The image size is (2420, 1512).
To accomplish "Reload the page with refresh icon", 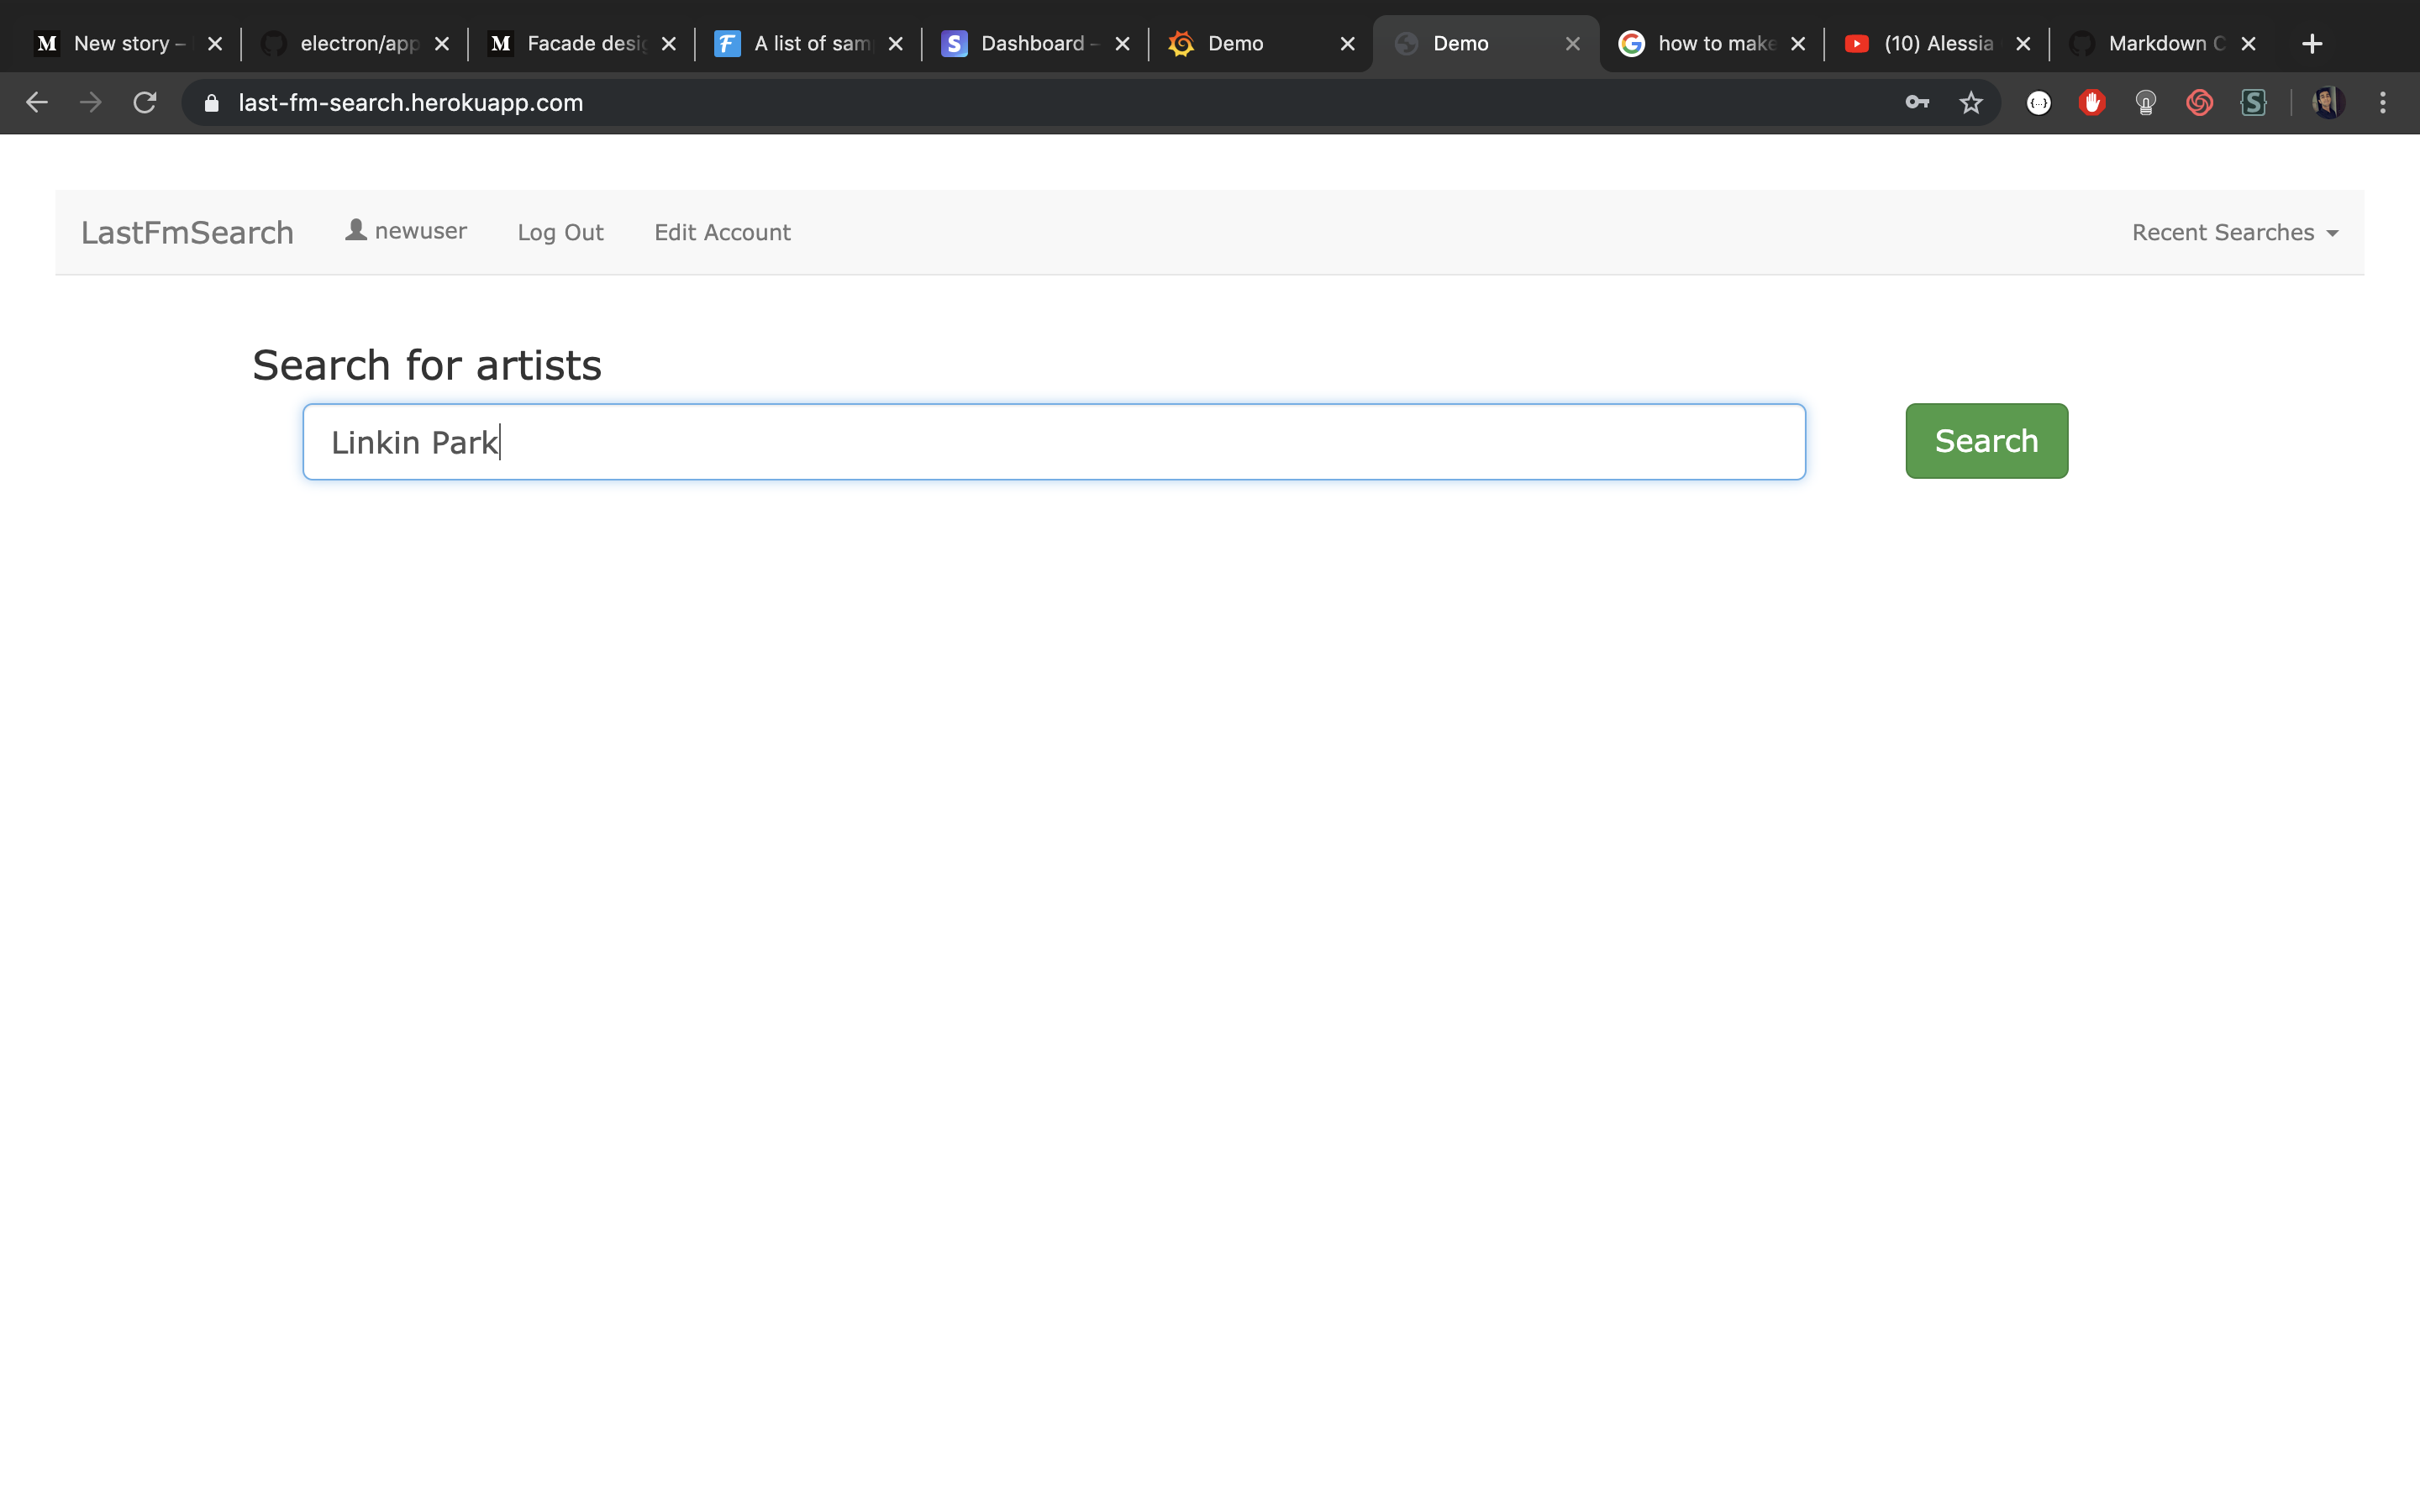I will click(145, 102).
